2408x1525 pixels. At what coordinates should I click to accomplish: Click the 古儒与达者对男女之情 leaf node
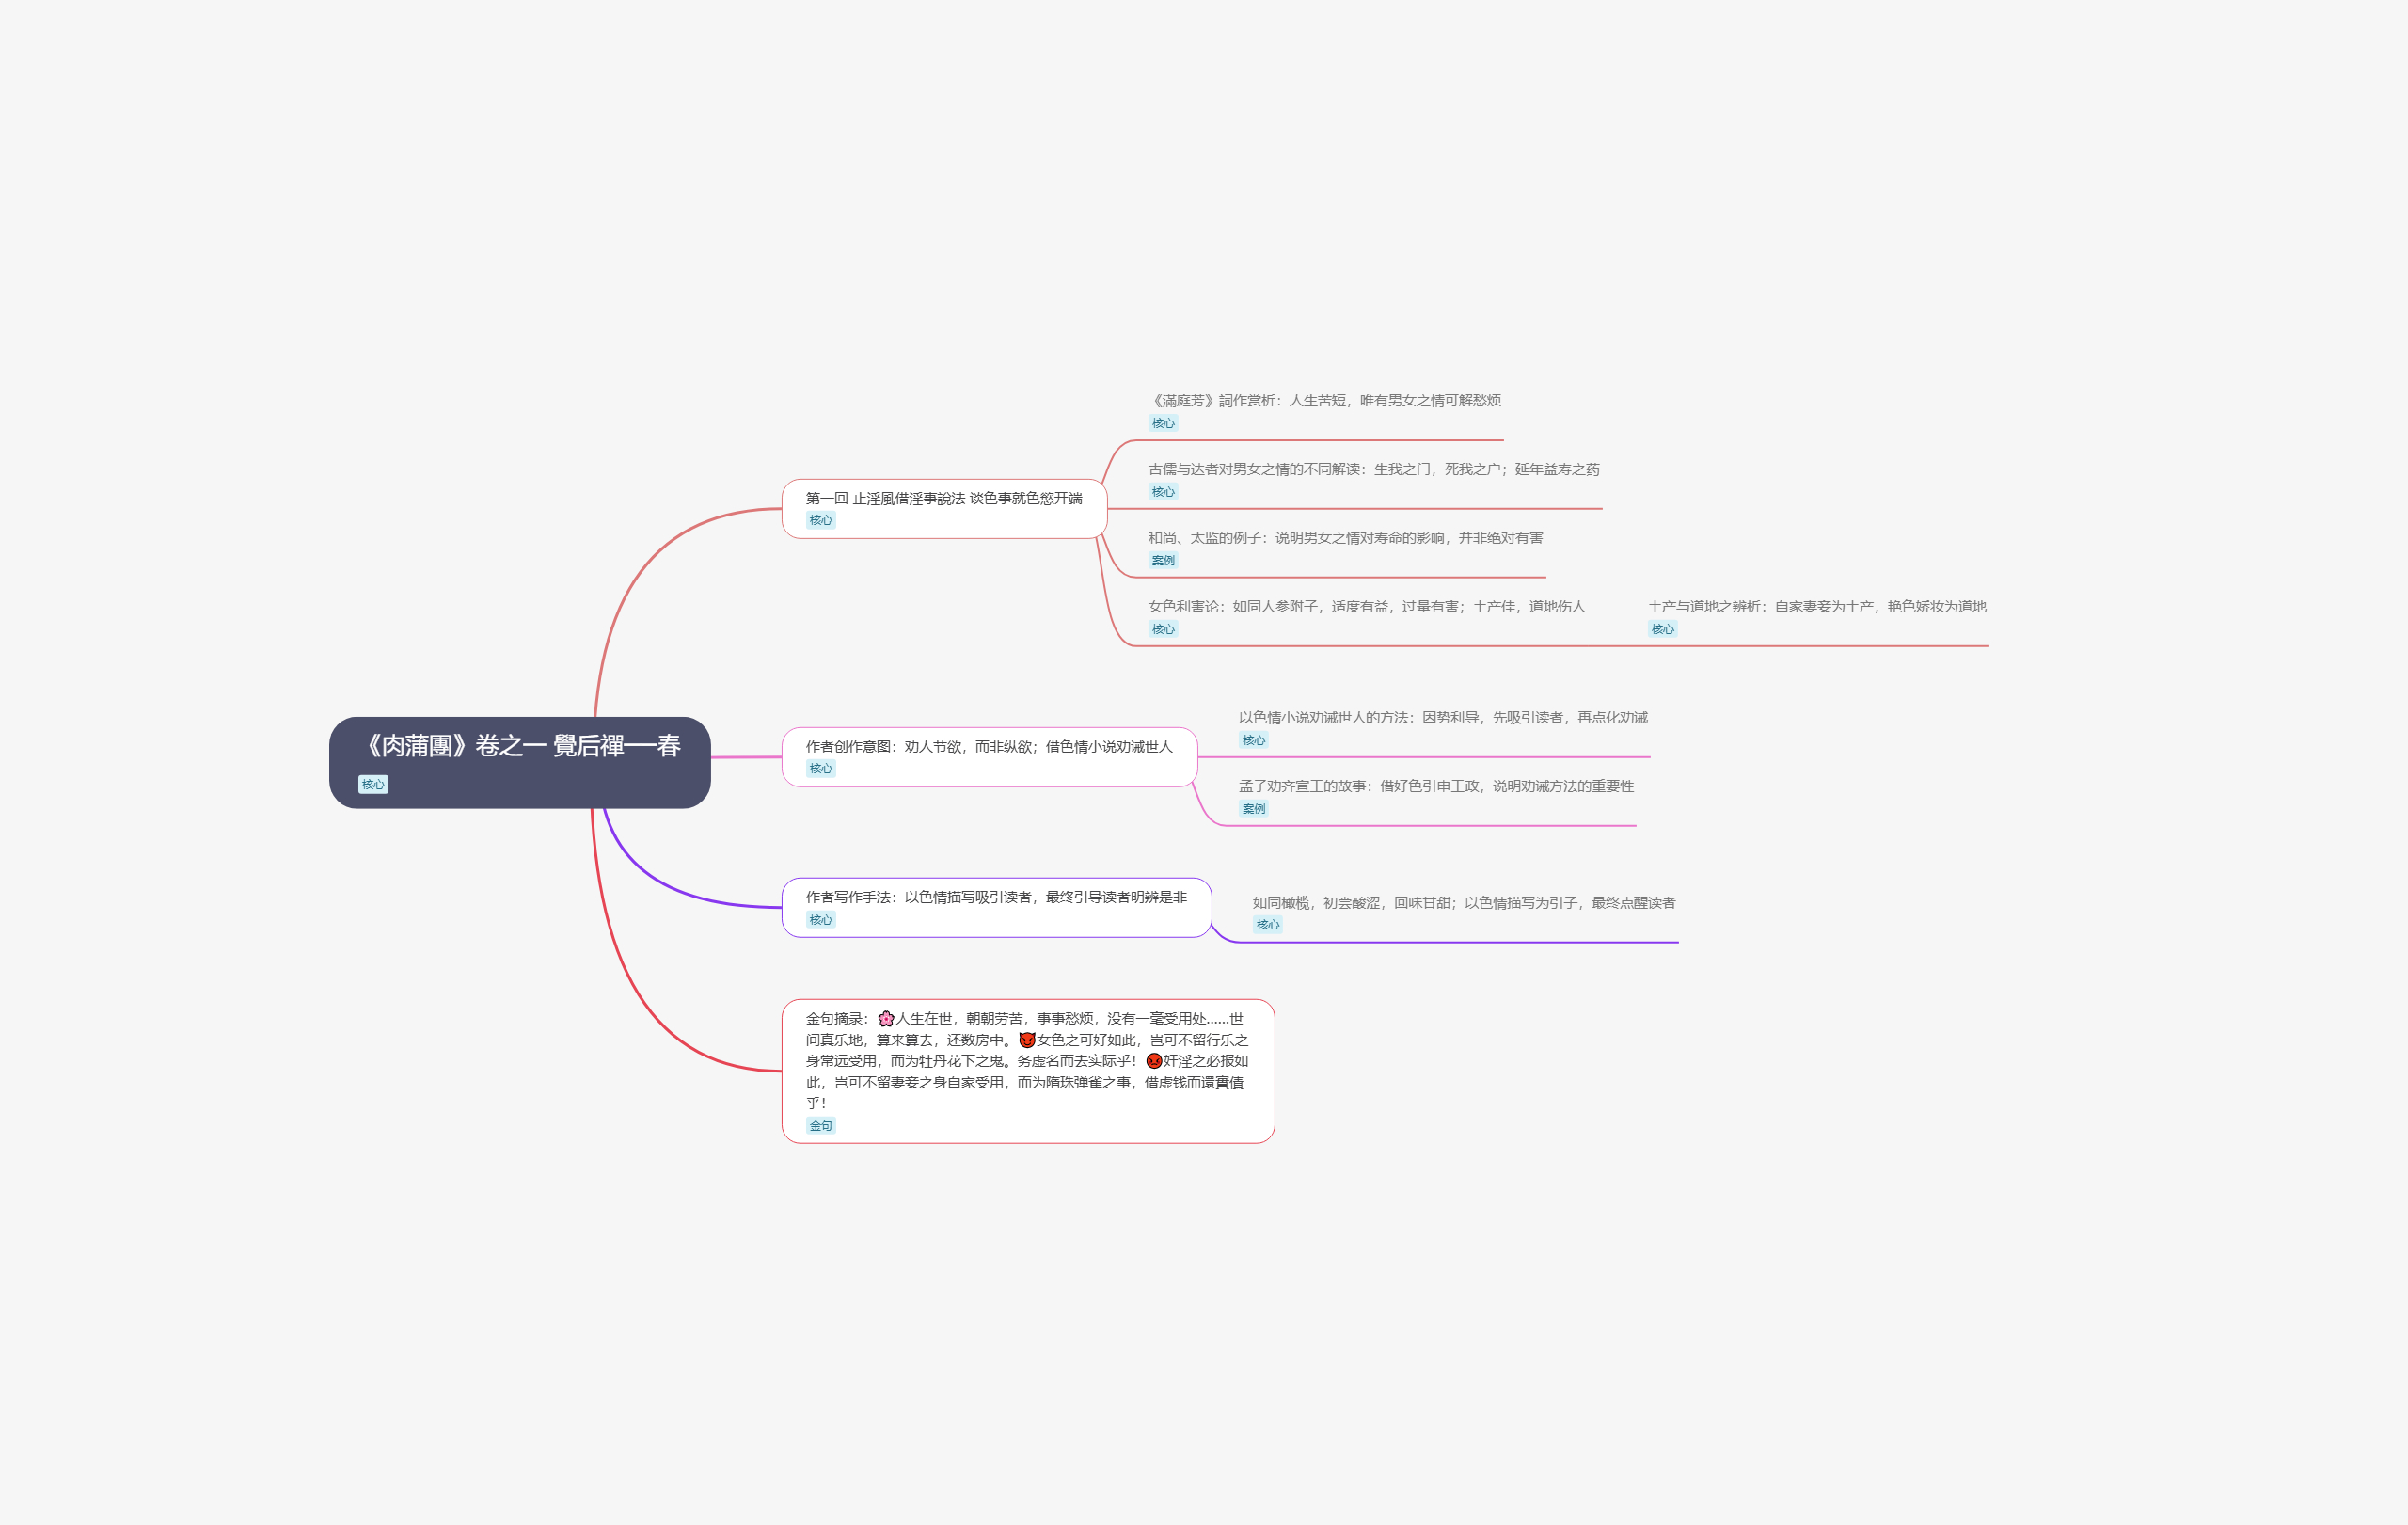pyautogui.click(x=1373, y=469)
